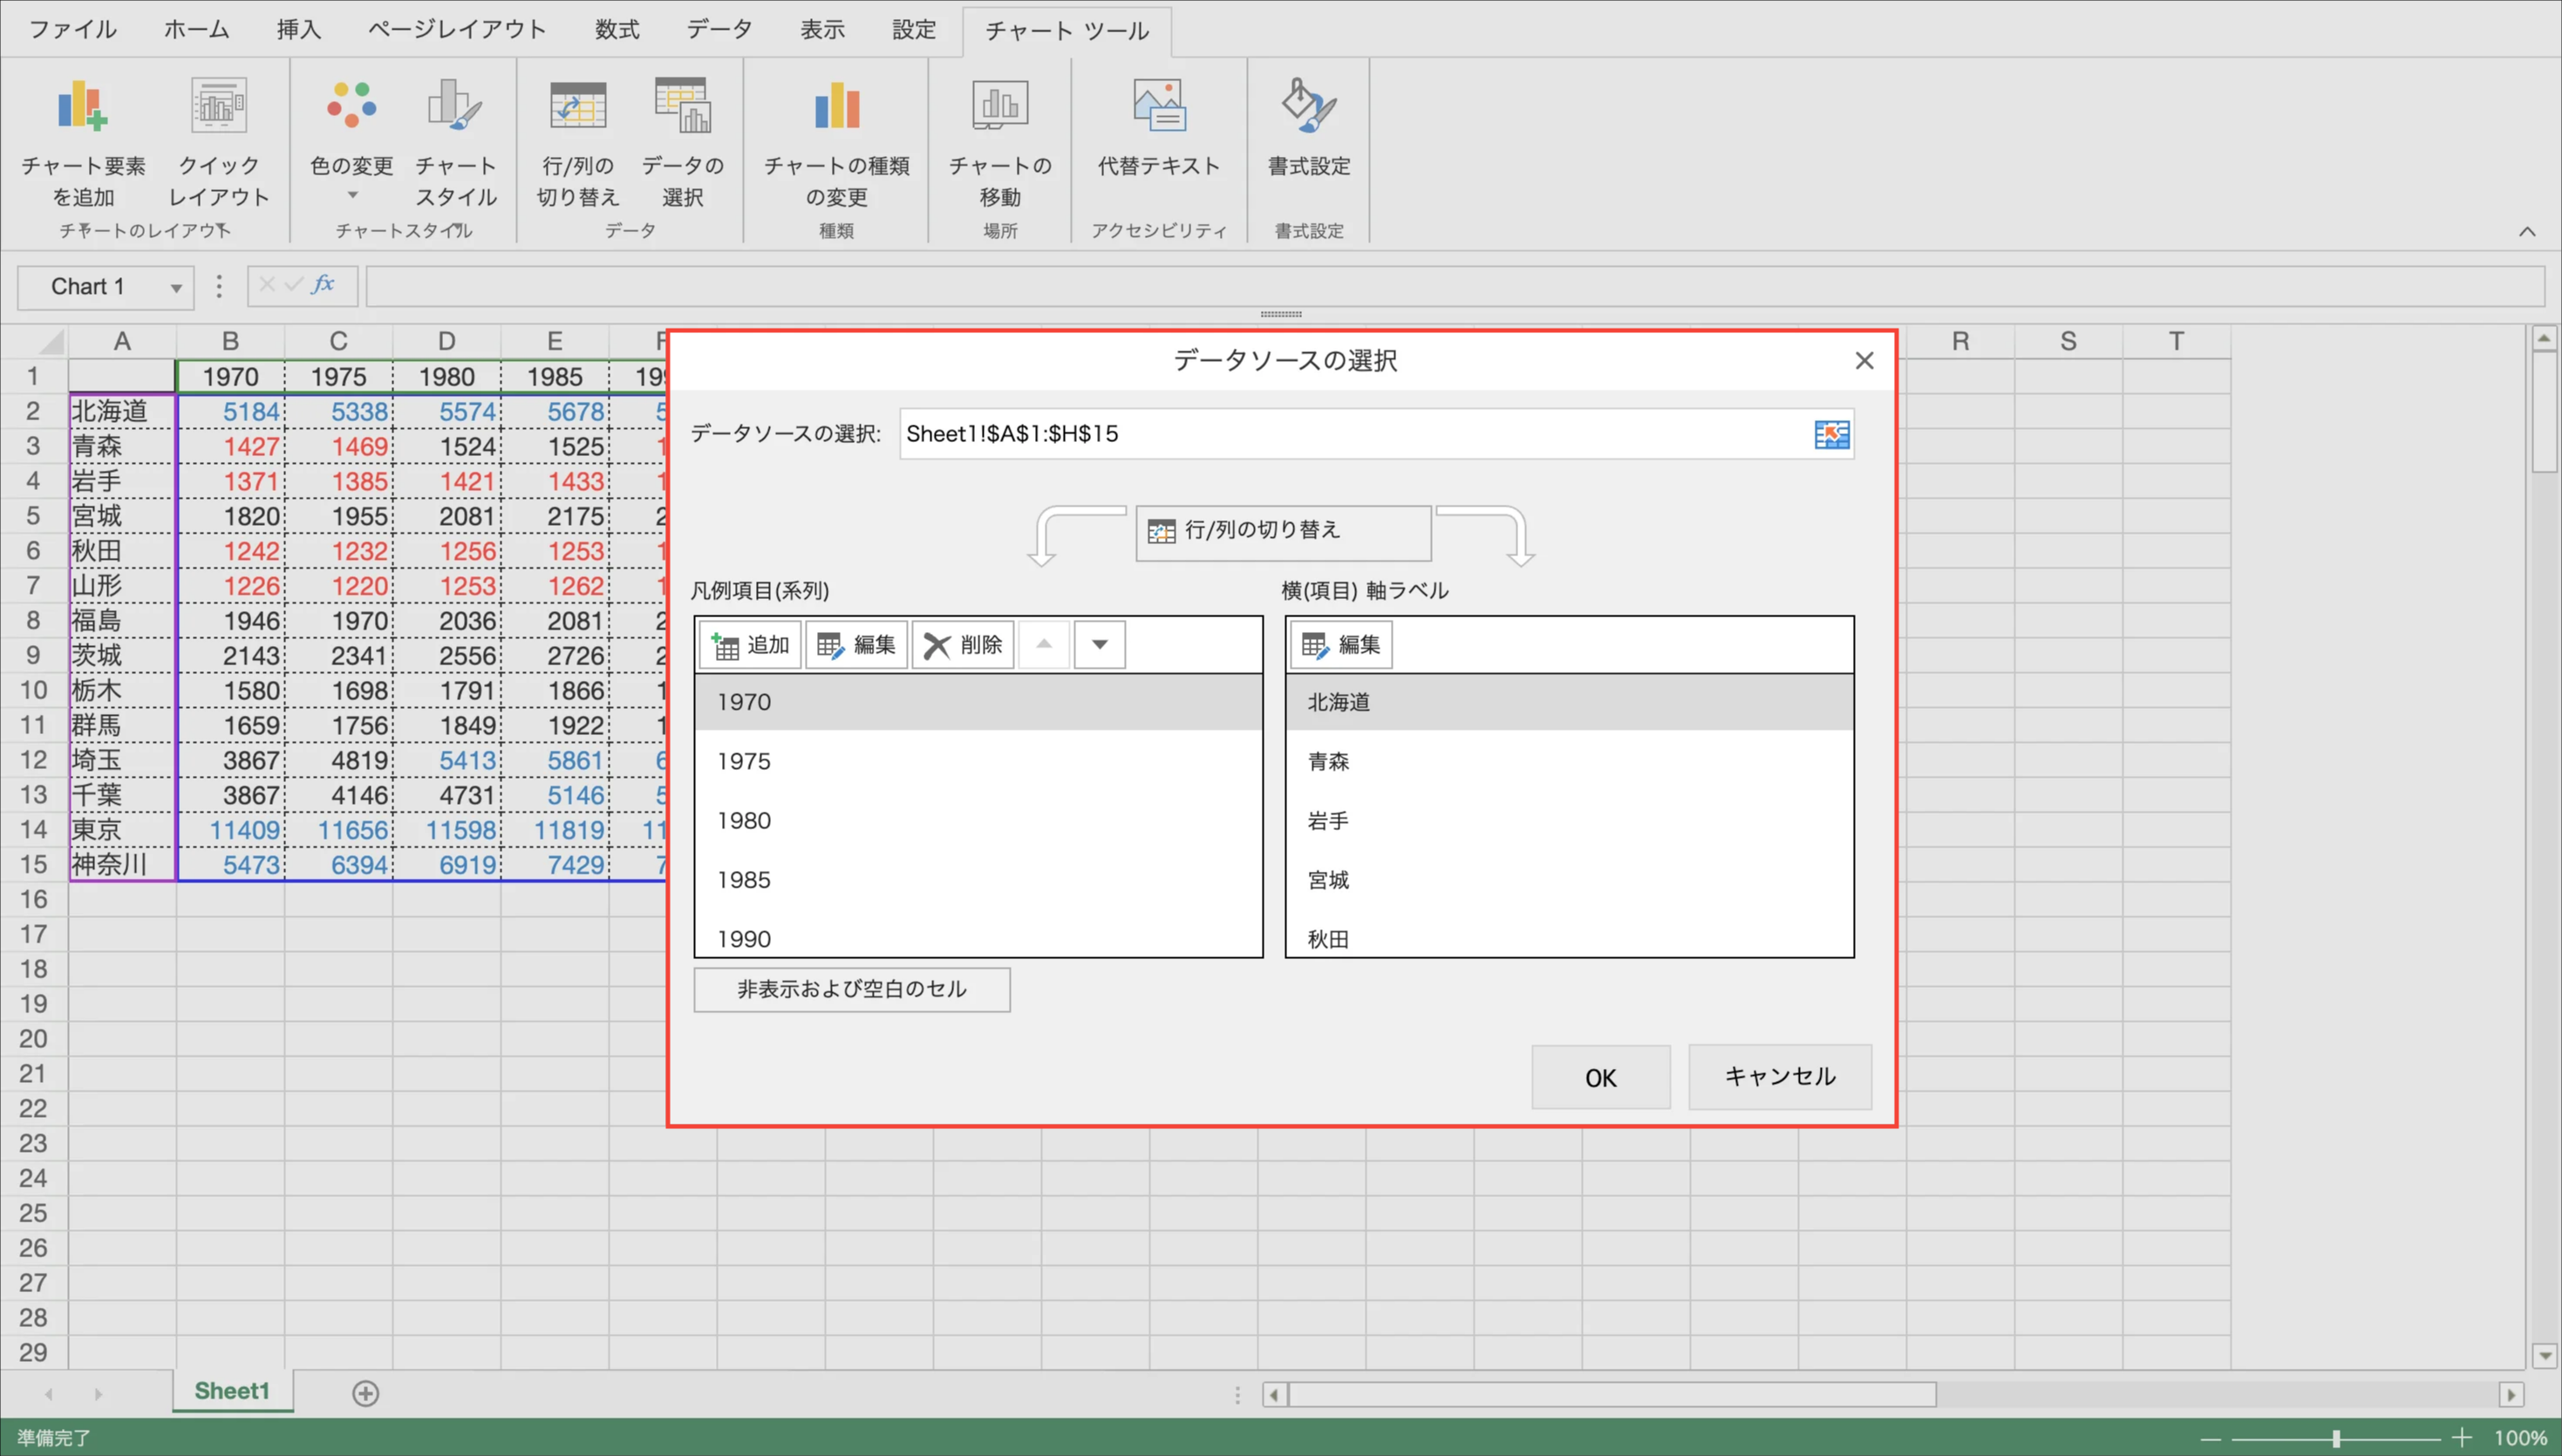Switch to the ホーム tab
The width and height of the screenshot is (2562, 1456).
(196, 30)
